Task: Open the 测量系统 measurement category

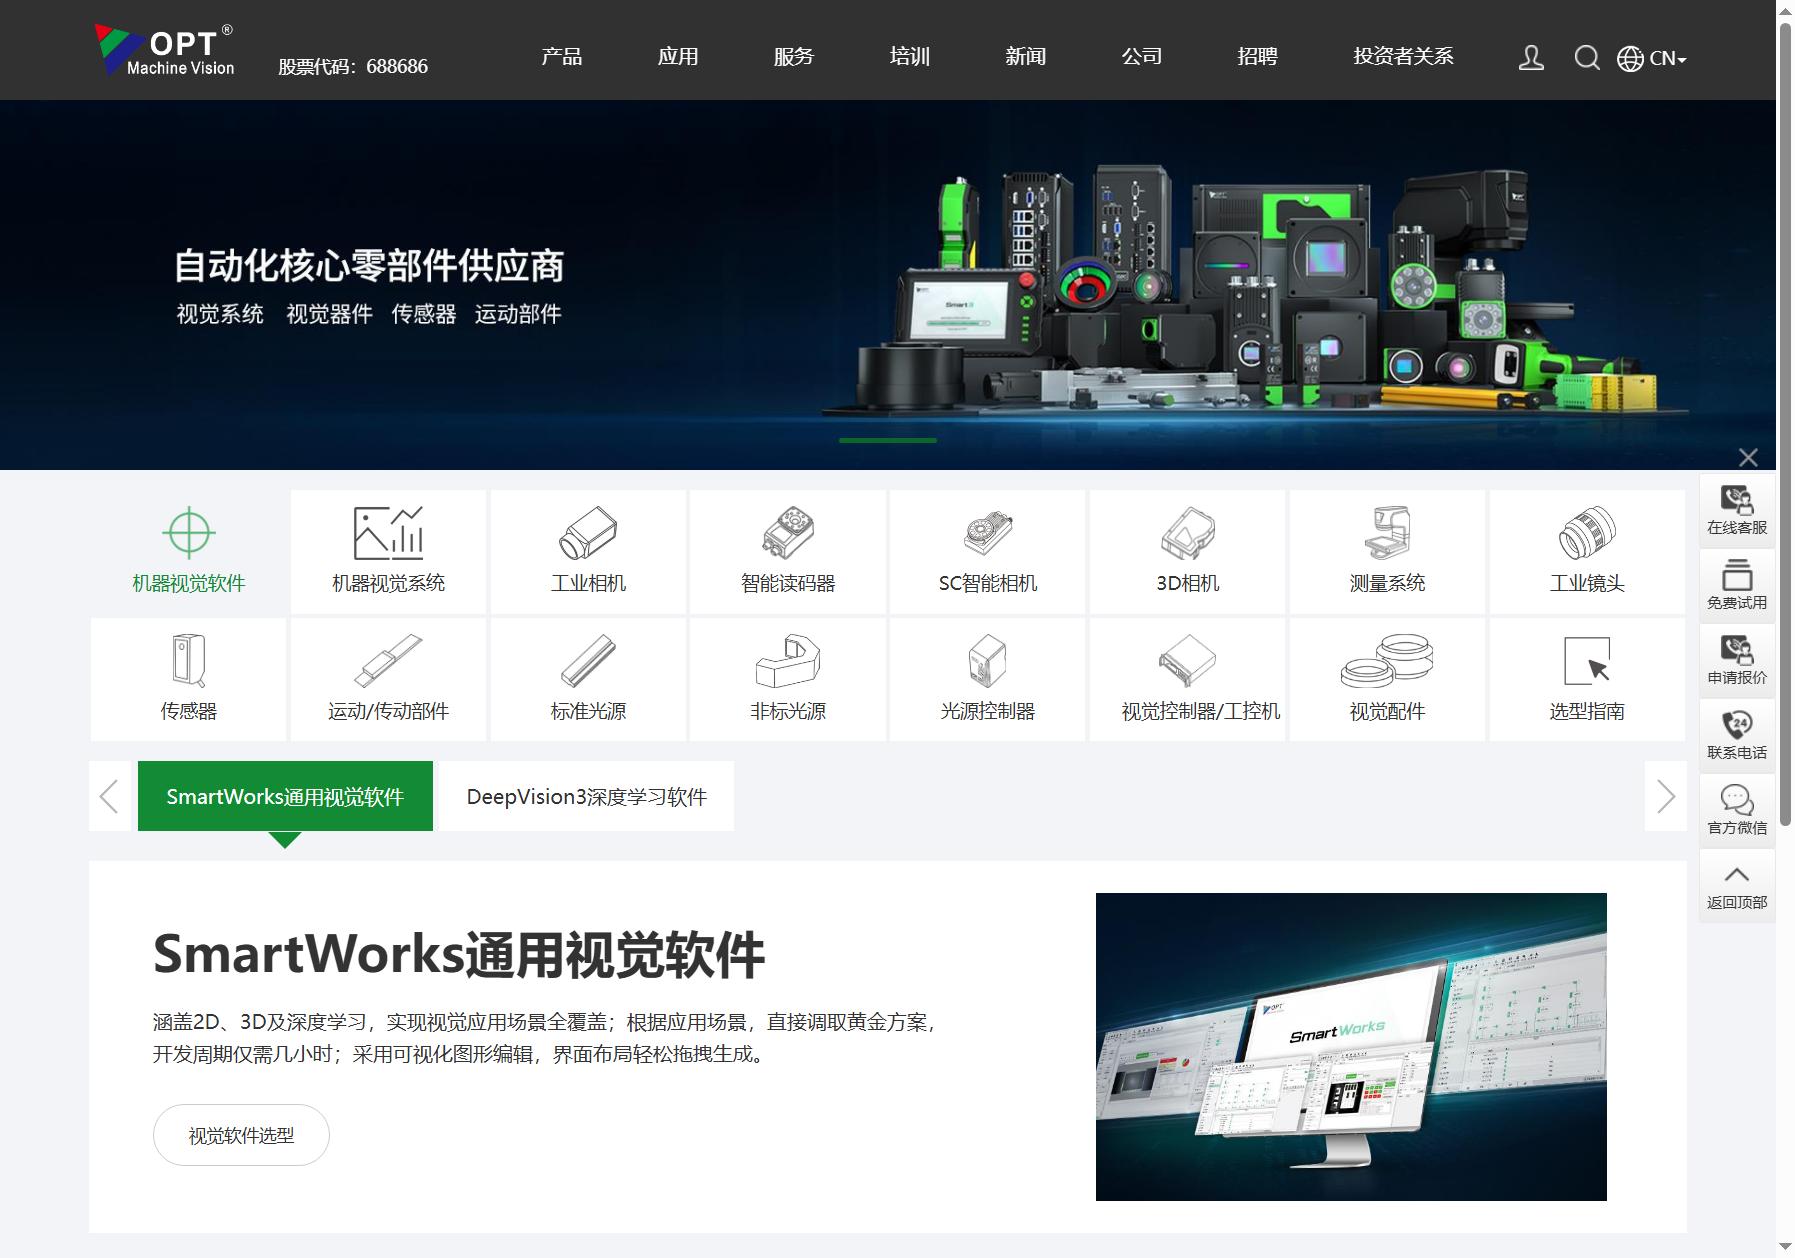Action: tap(1387, 551)
